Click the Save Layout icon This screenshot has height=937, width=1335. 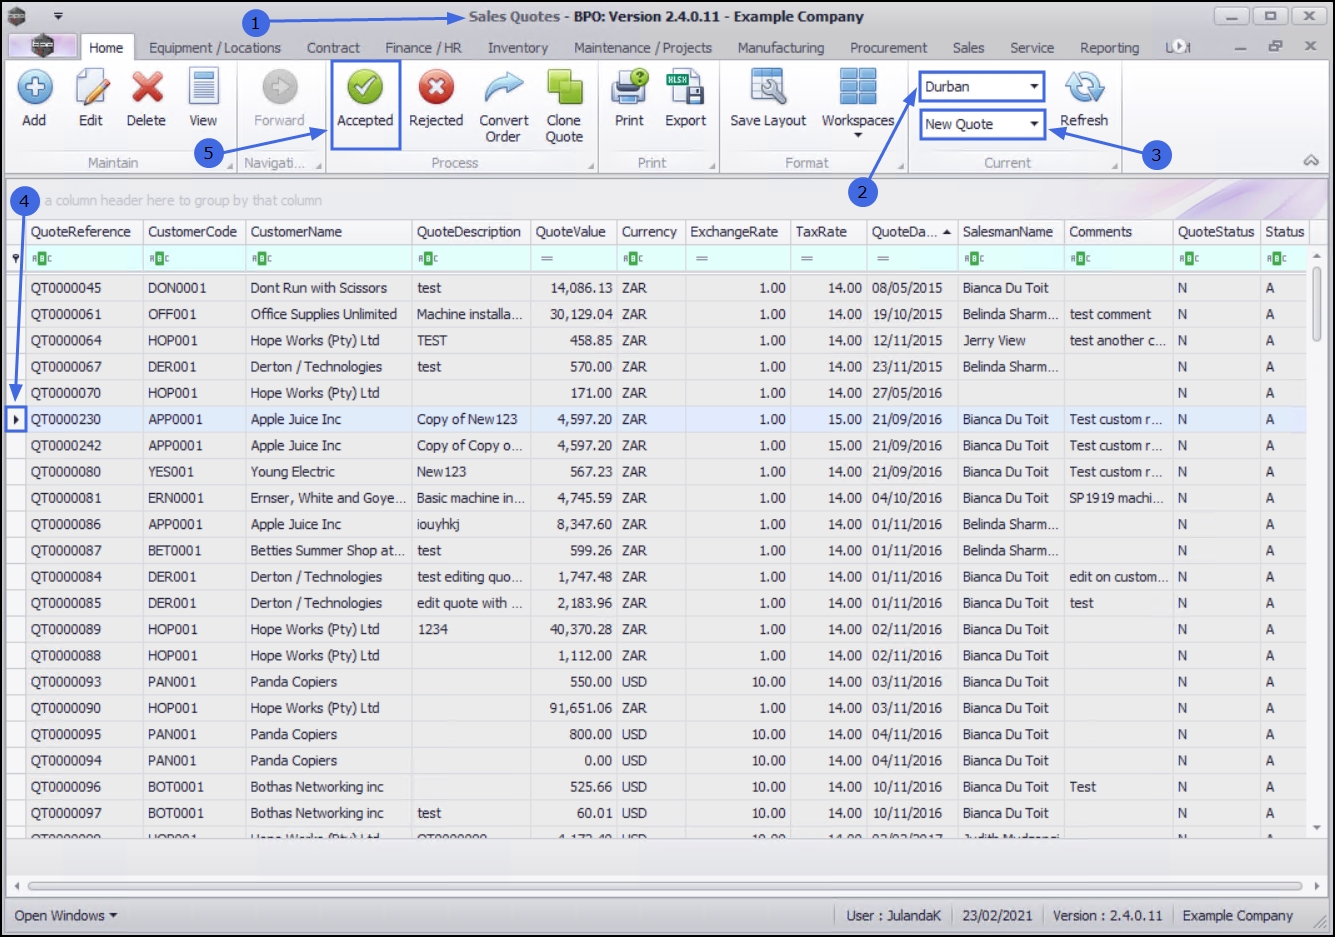768,88
